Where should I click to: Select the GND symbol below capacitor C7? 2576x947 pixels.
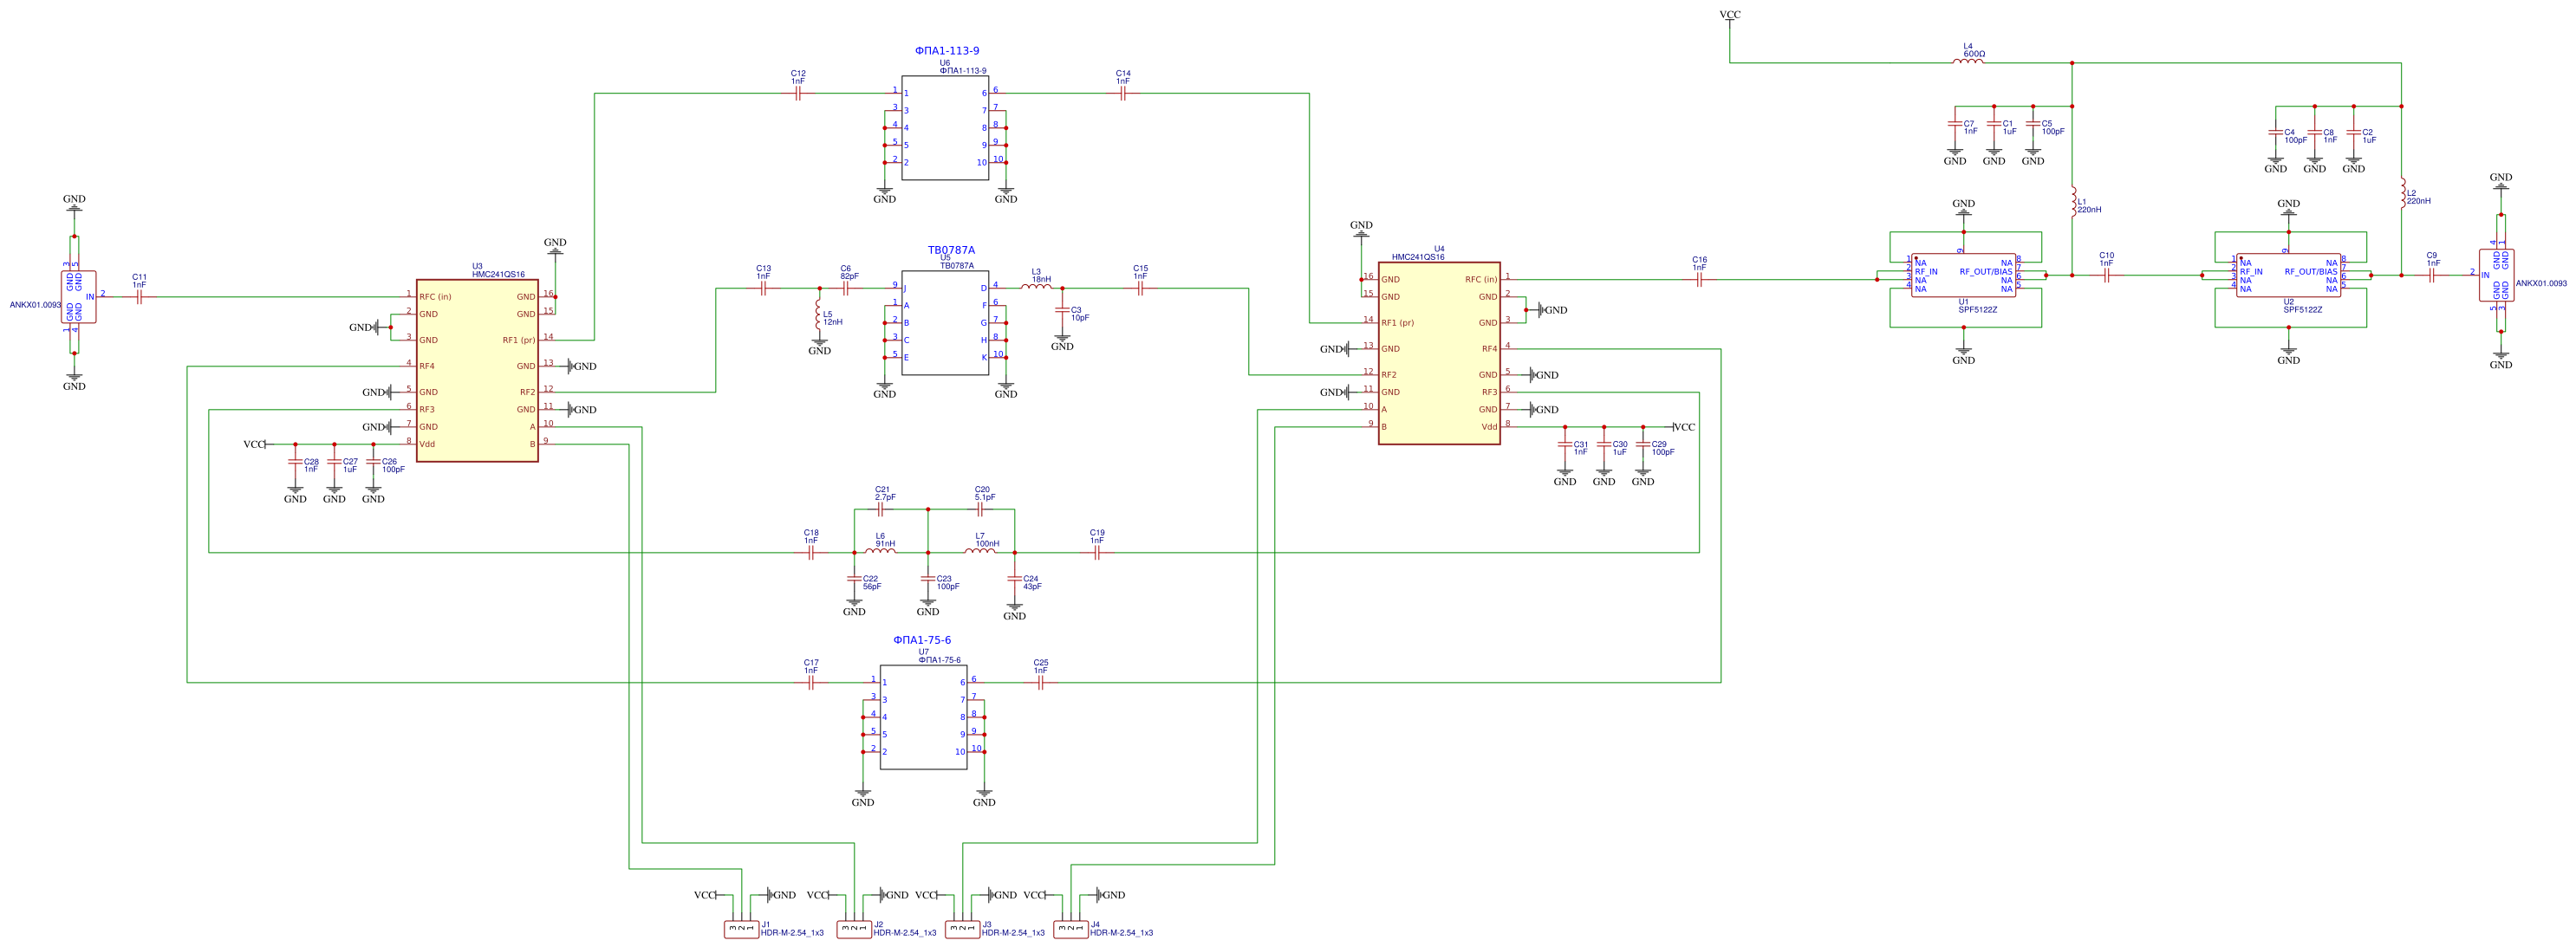1956,156
